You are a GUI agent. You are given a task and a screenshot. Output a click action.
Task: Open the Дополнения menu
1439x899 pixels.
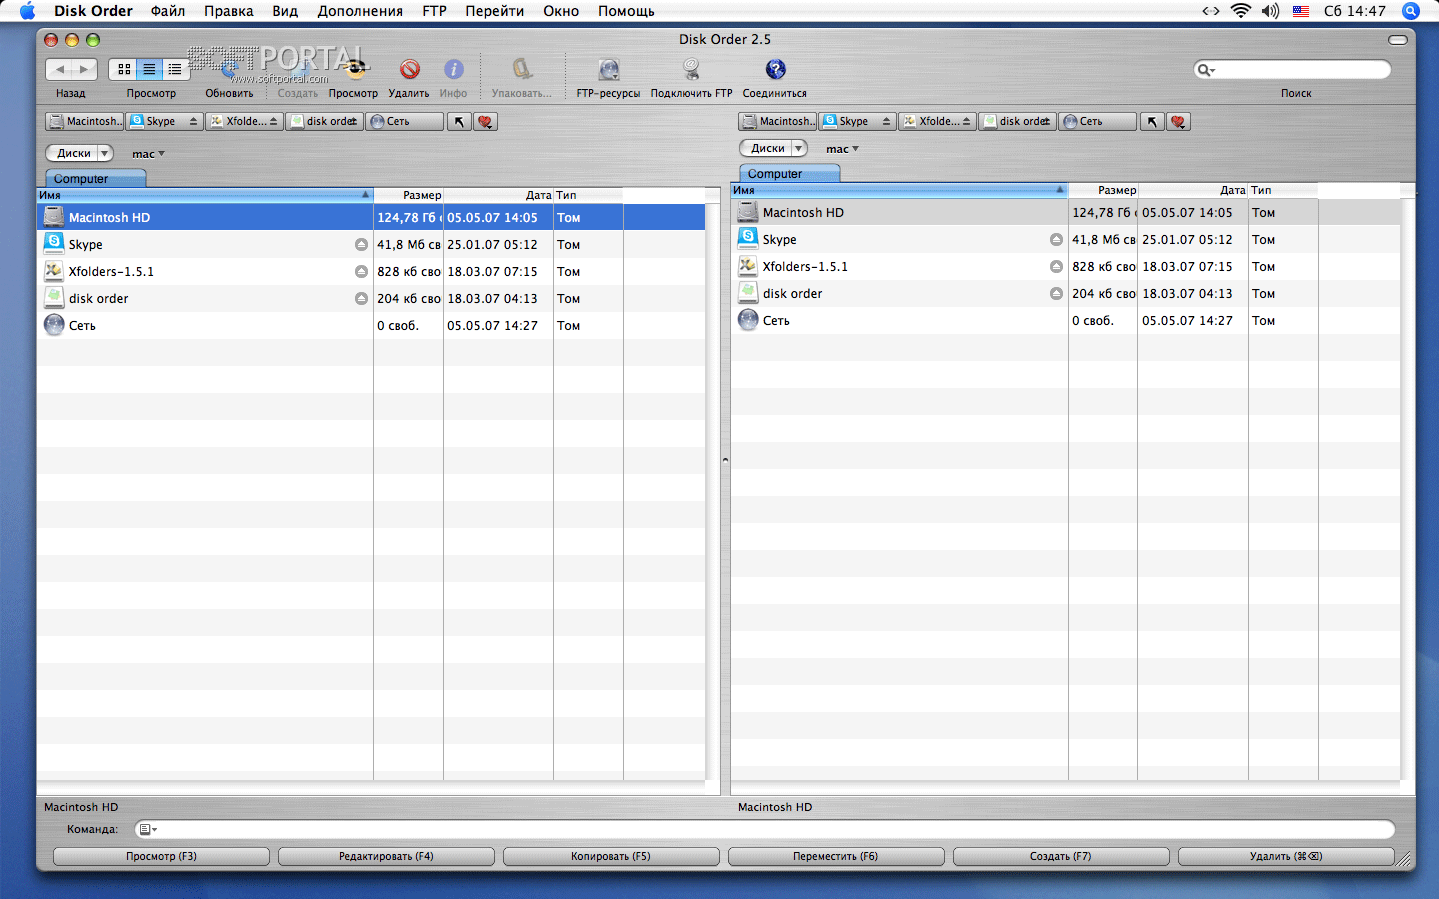click(x=360, y=11)
